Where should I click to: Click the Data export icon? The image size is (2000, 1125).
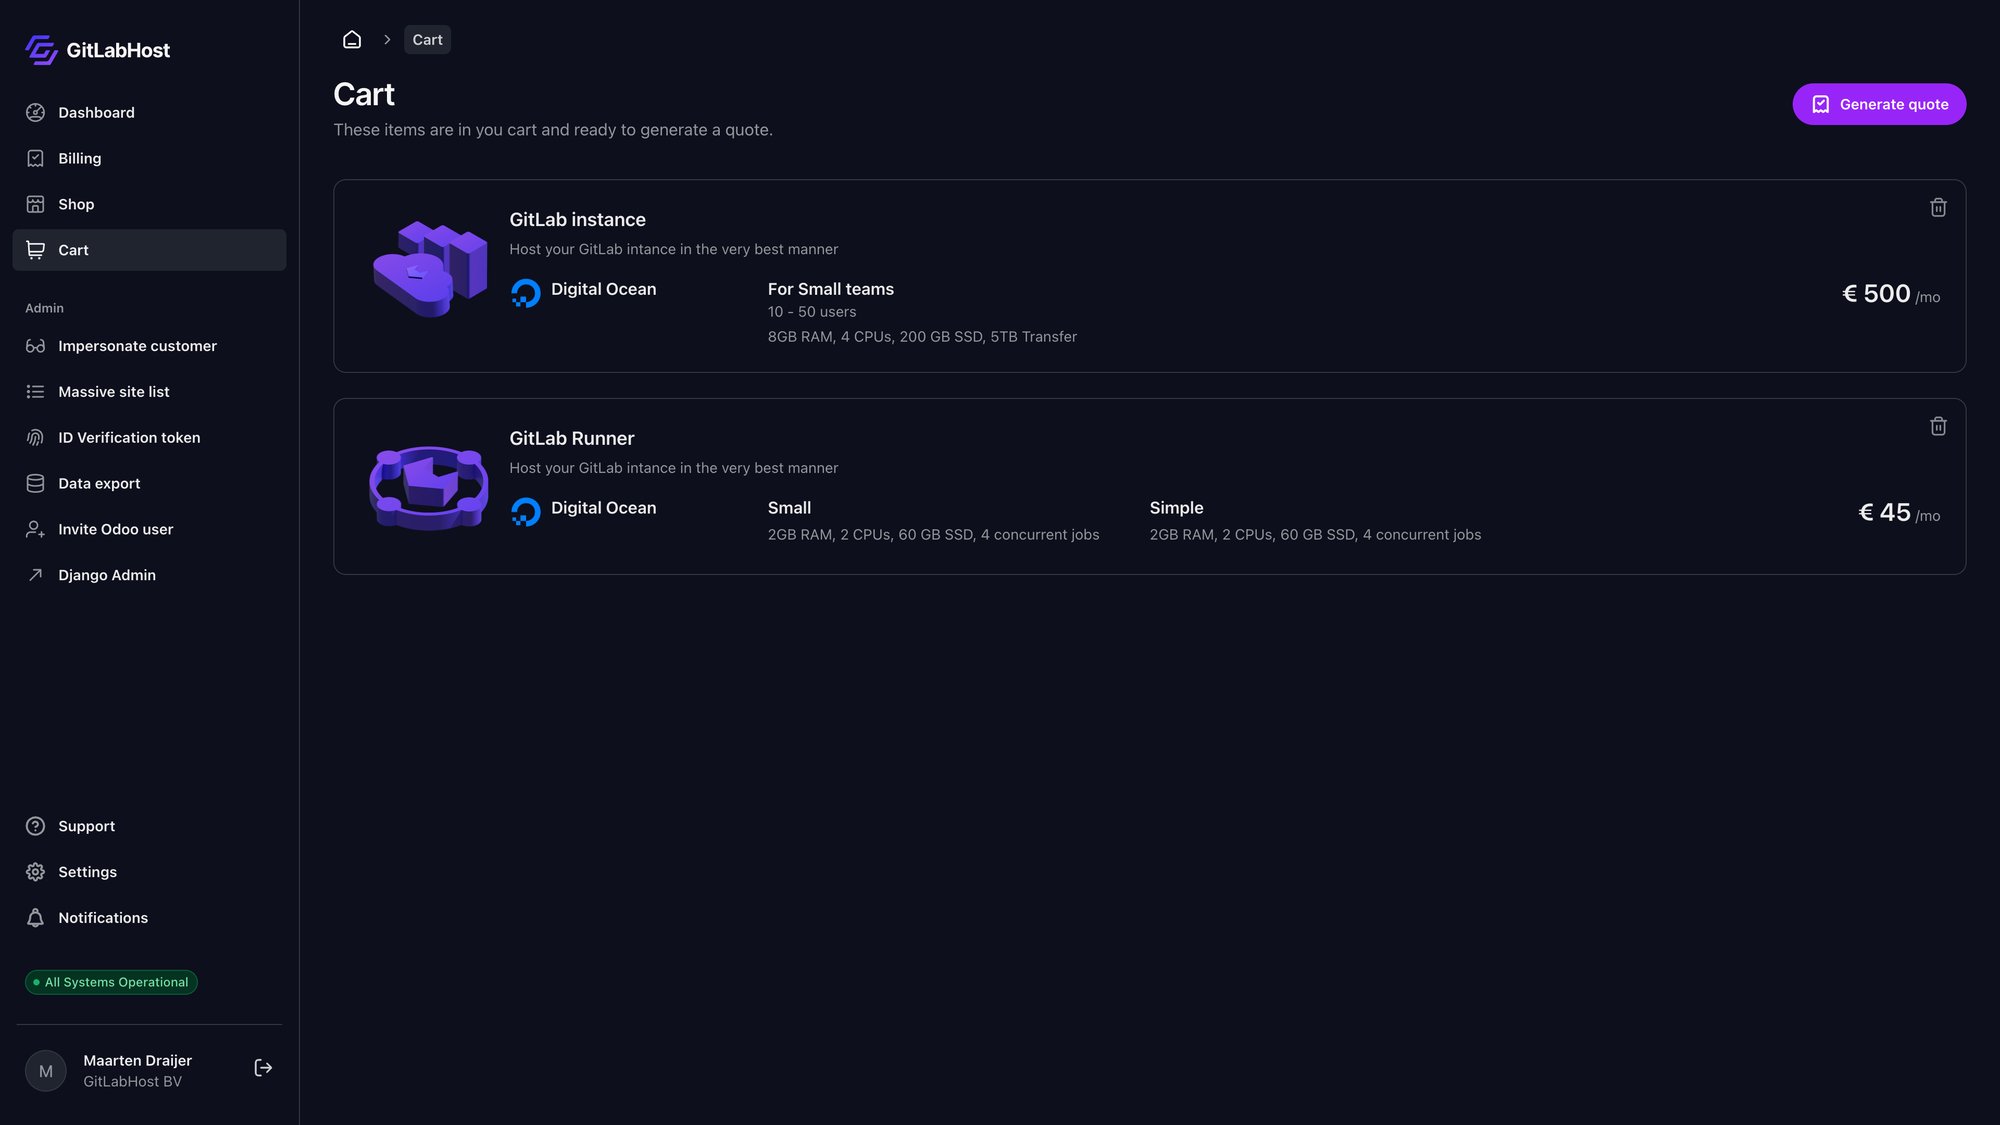coord(35,483)
